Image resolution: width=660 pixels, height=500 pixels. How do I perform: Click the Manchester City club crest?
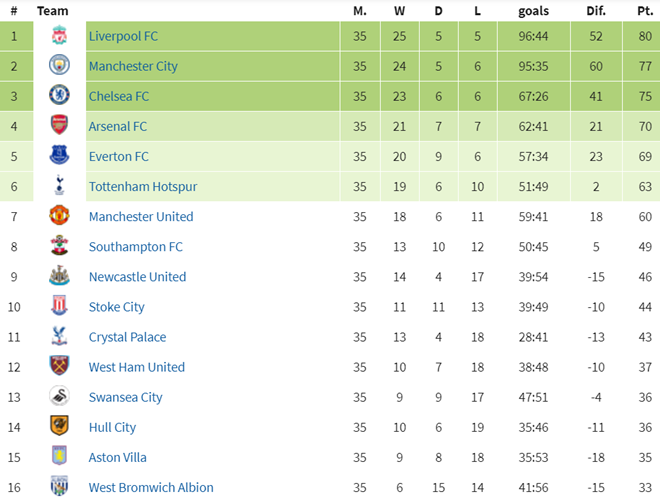pyautogui.click(x=60, y=66)
